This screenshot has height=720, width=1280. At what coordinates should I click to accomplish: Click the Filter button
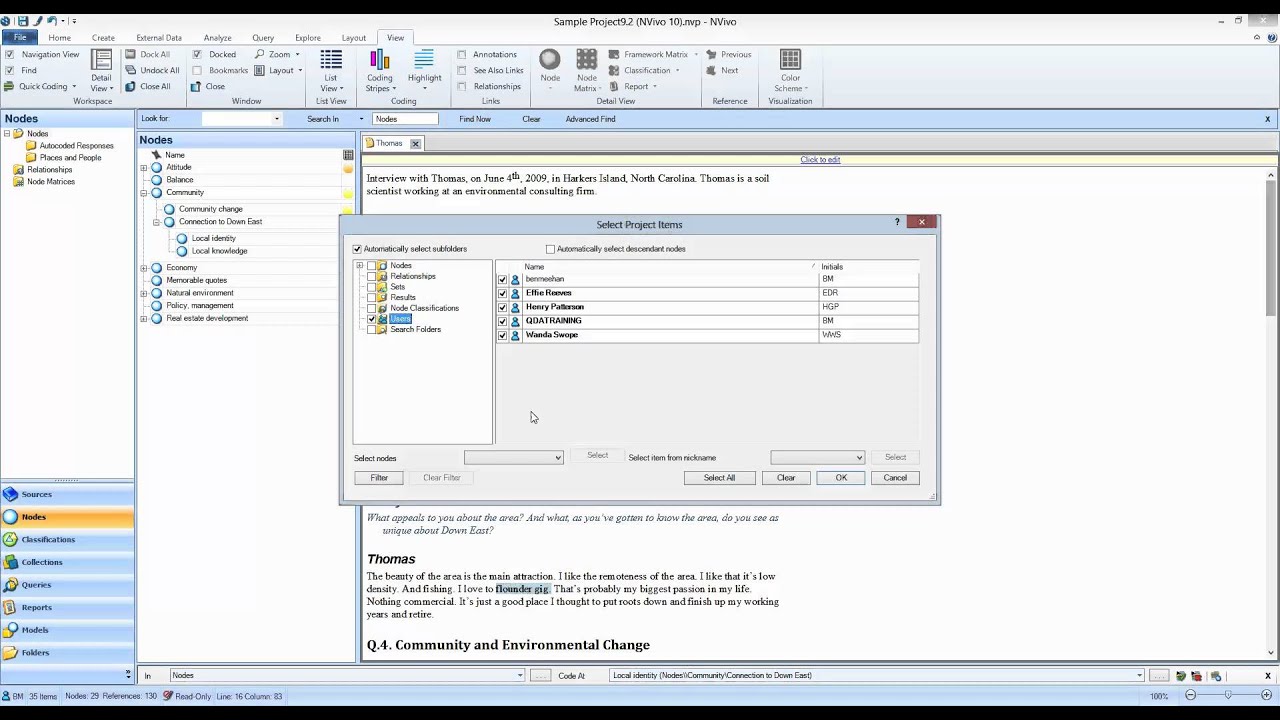[x=379, y=478]
